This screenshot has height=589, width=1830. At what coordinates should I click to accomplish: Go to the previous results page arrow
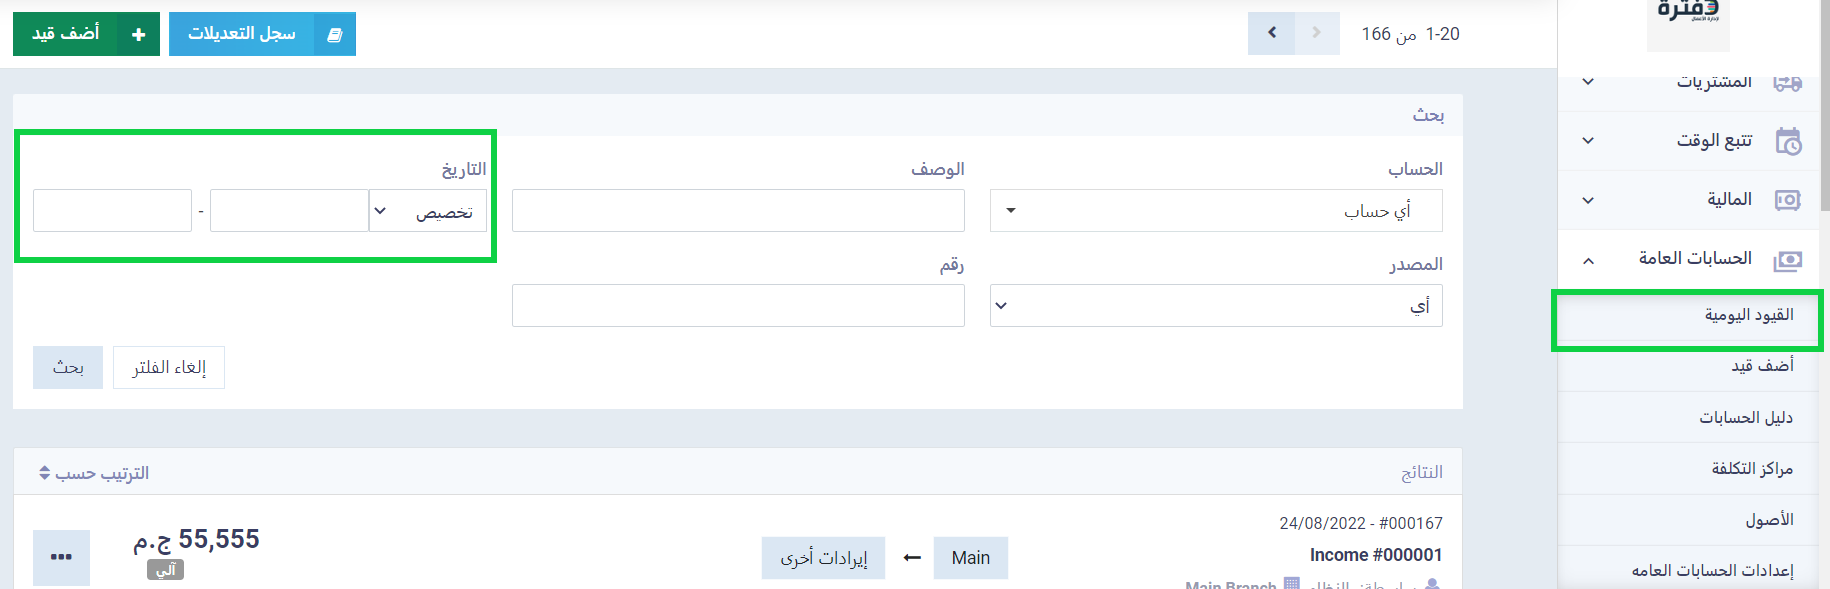(1317, 33)
